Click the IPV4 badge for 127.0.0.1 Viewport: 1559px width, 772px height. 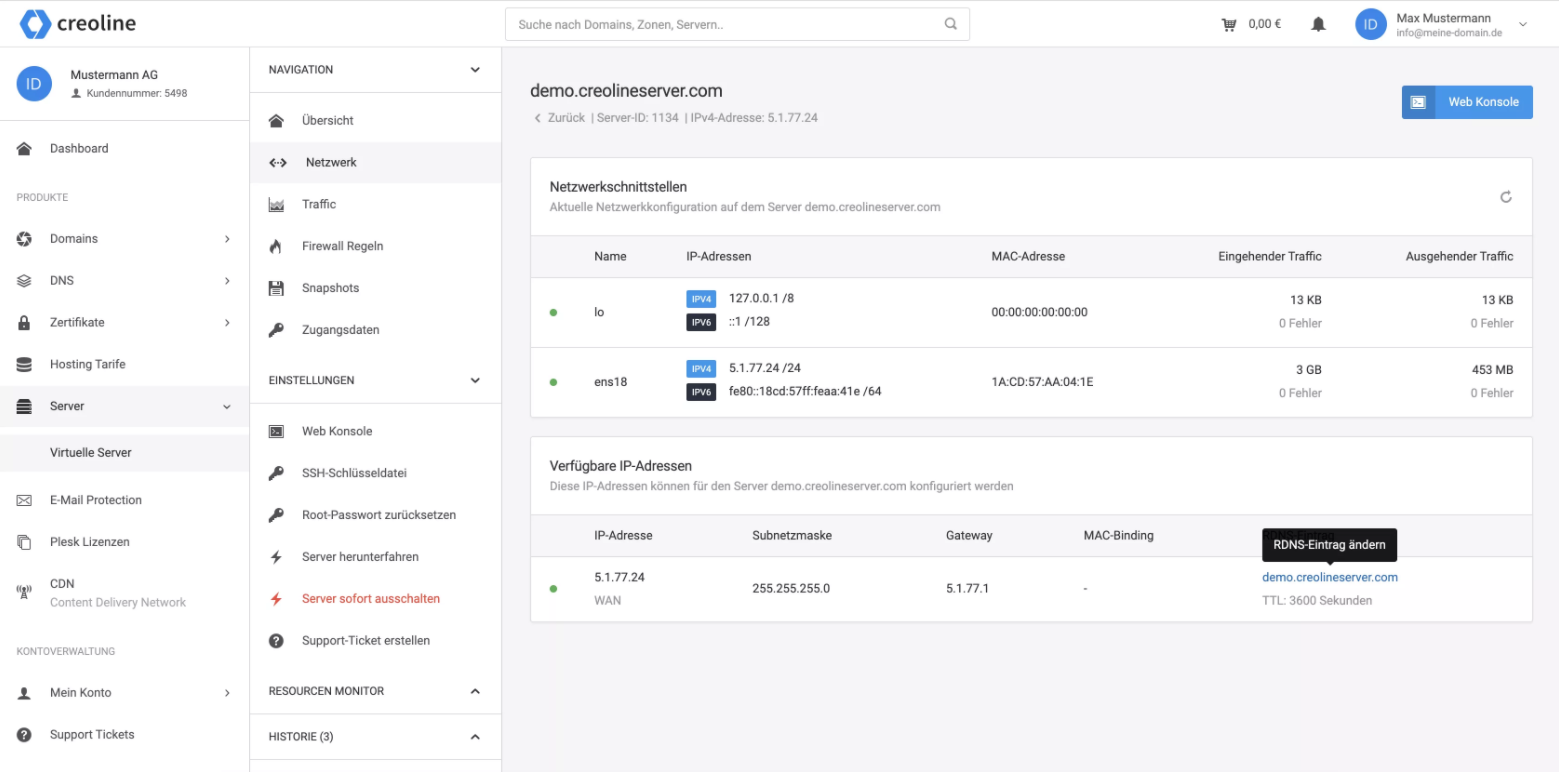[x=701, y=299]
